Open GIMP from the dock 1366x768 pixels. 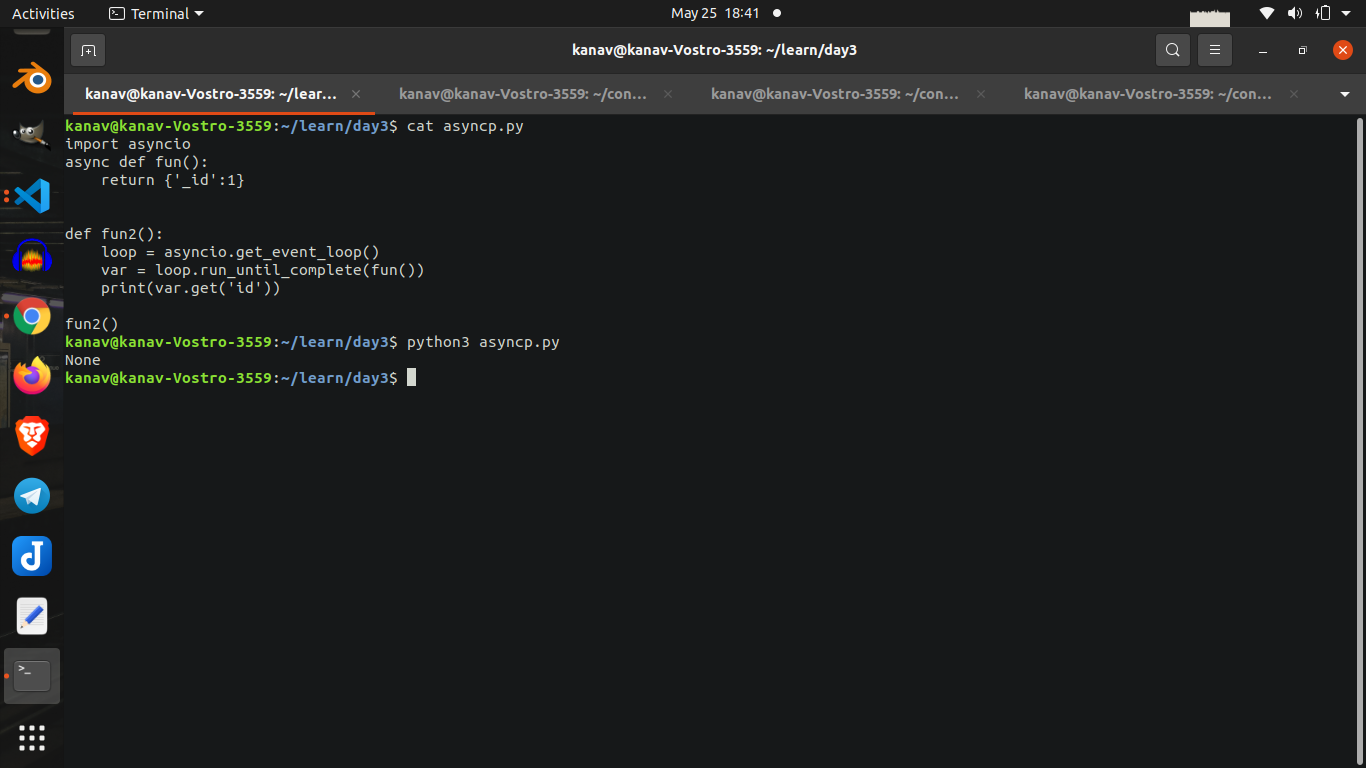32,136
